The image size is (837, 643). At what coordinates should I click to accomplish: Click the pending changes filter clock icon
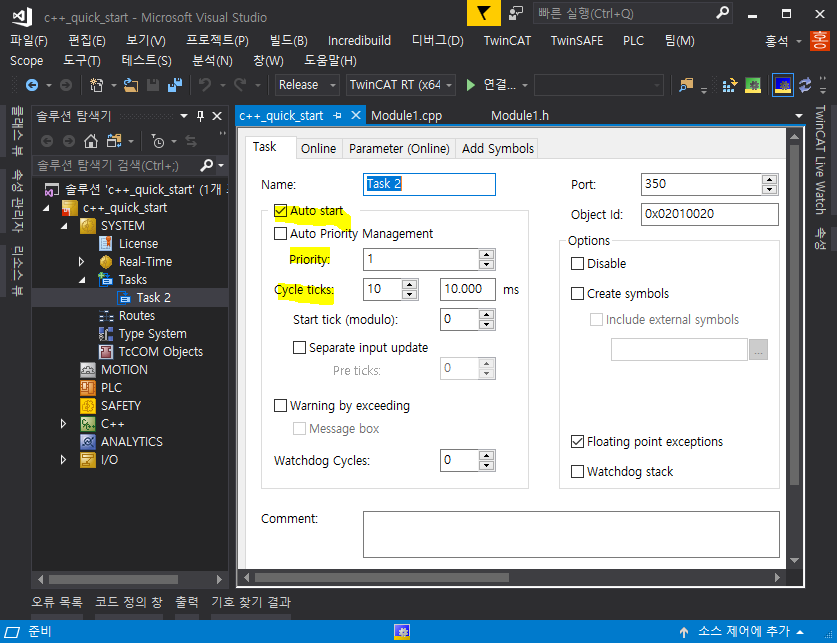coord(158,141)
